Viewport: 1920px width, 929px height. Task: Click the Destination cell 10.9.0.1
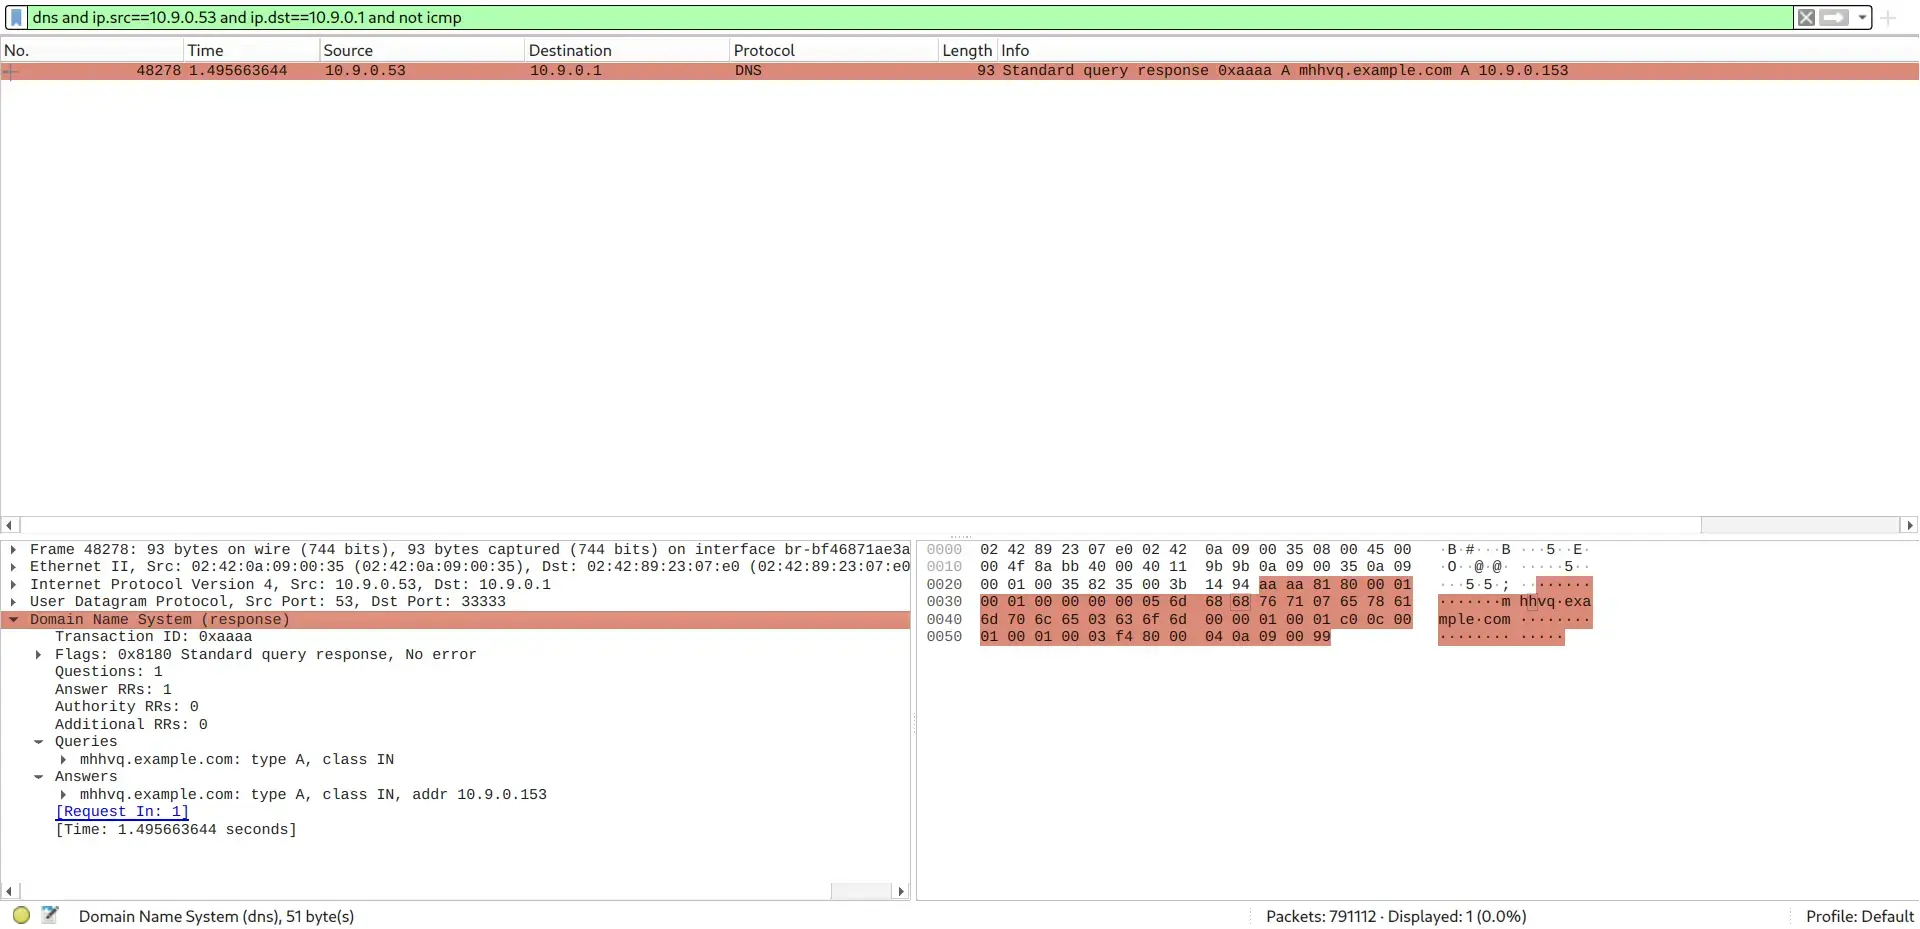[x=566, y=71]
